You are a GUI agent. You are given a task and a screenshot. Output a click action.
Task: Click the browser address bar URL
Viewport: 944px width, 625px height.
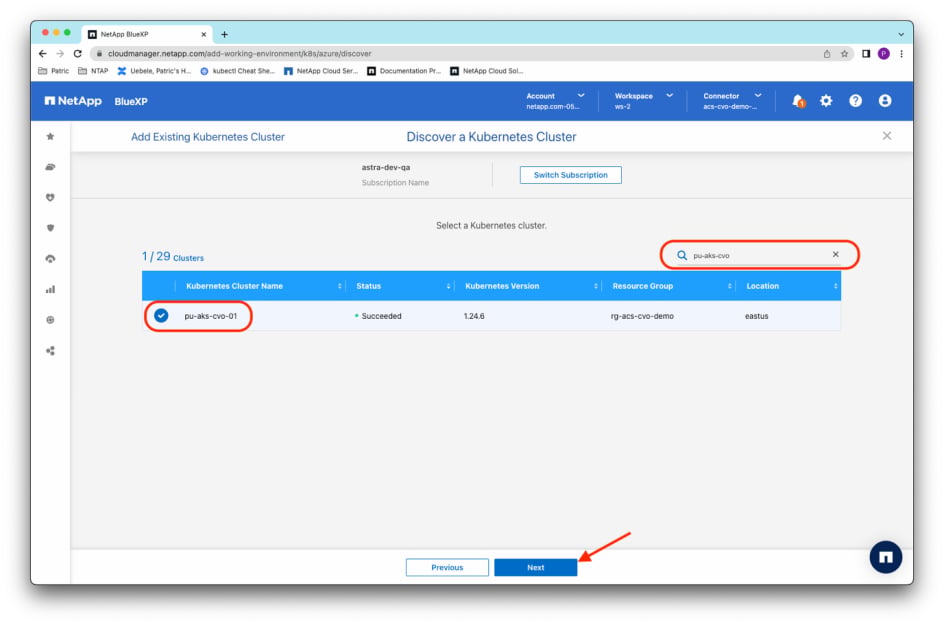(240, 54)
